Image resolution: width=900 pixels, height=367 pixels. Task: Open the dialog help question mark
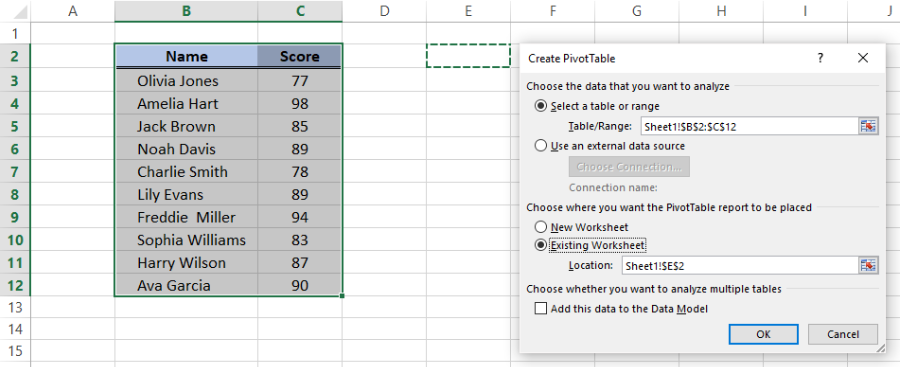(820, 57)
